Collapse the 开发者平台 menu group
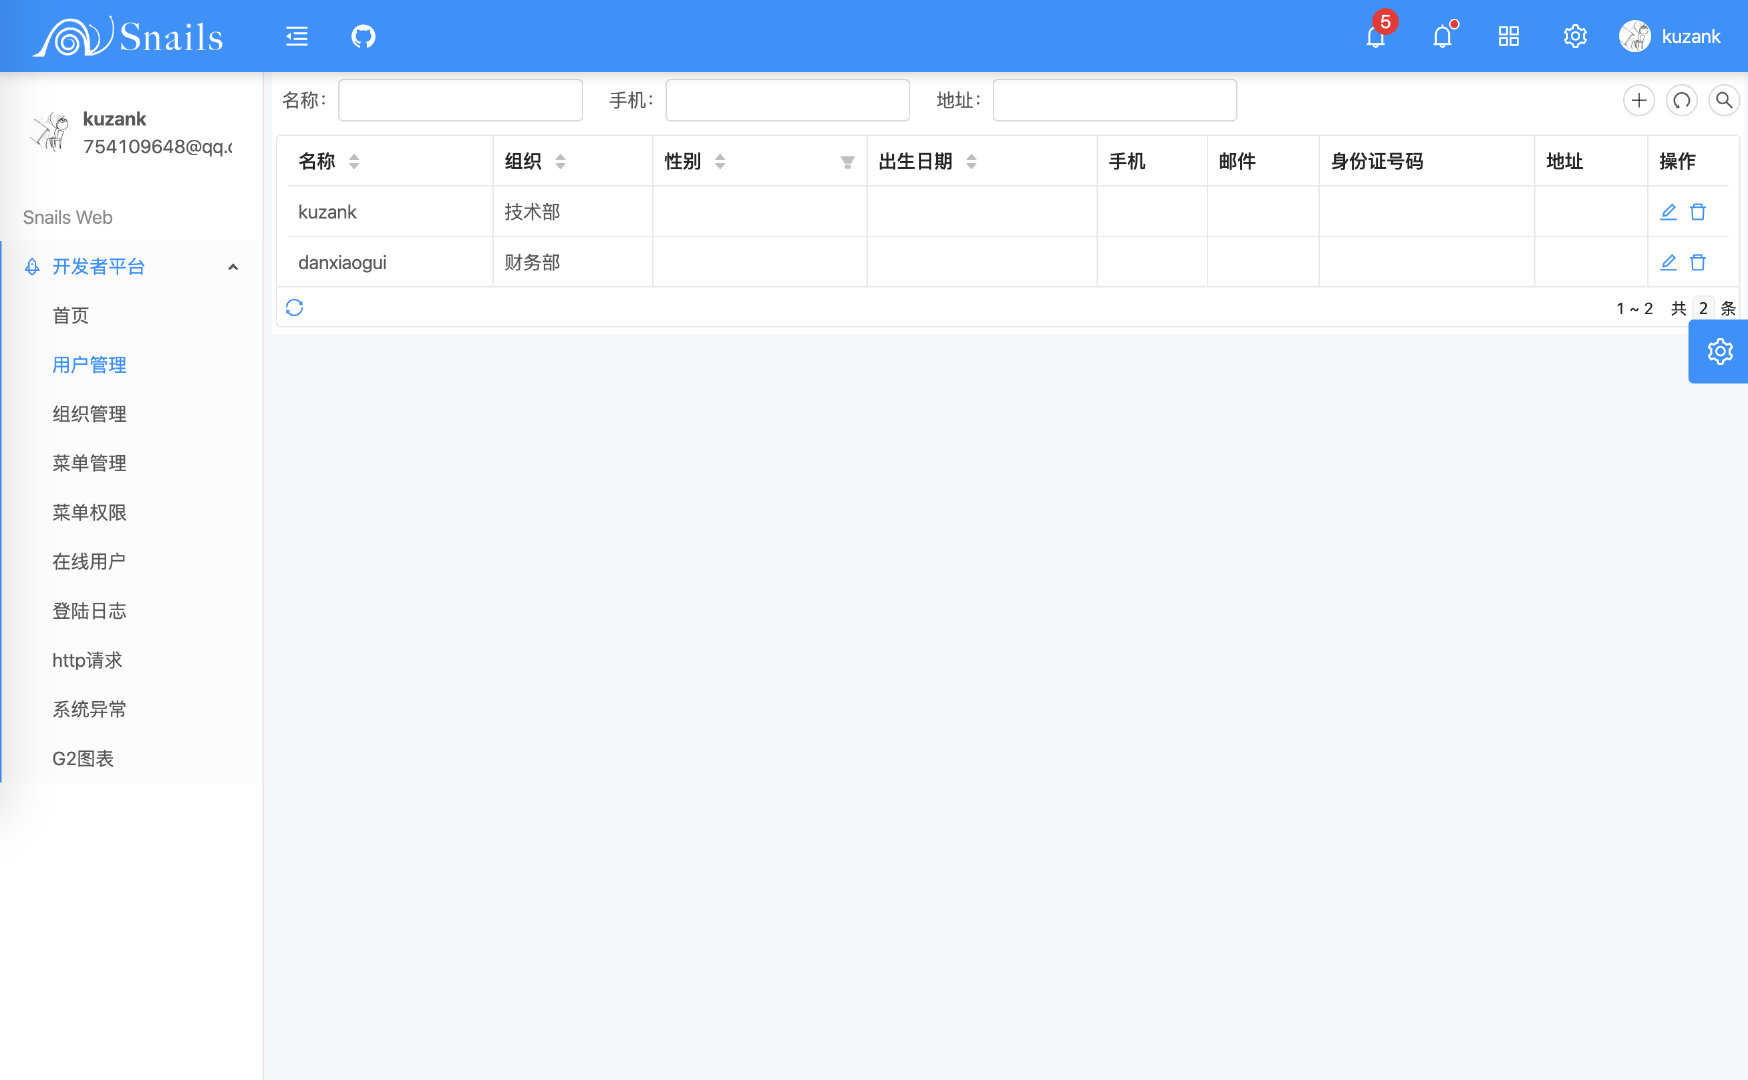 point(233,267)
